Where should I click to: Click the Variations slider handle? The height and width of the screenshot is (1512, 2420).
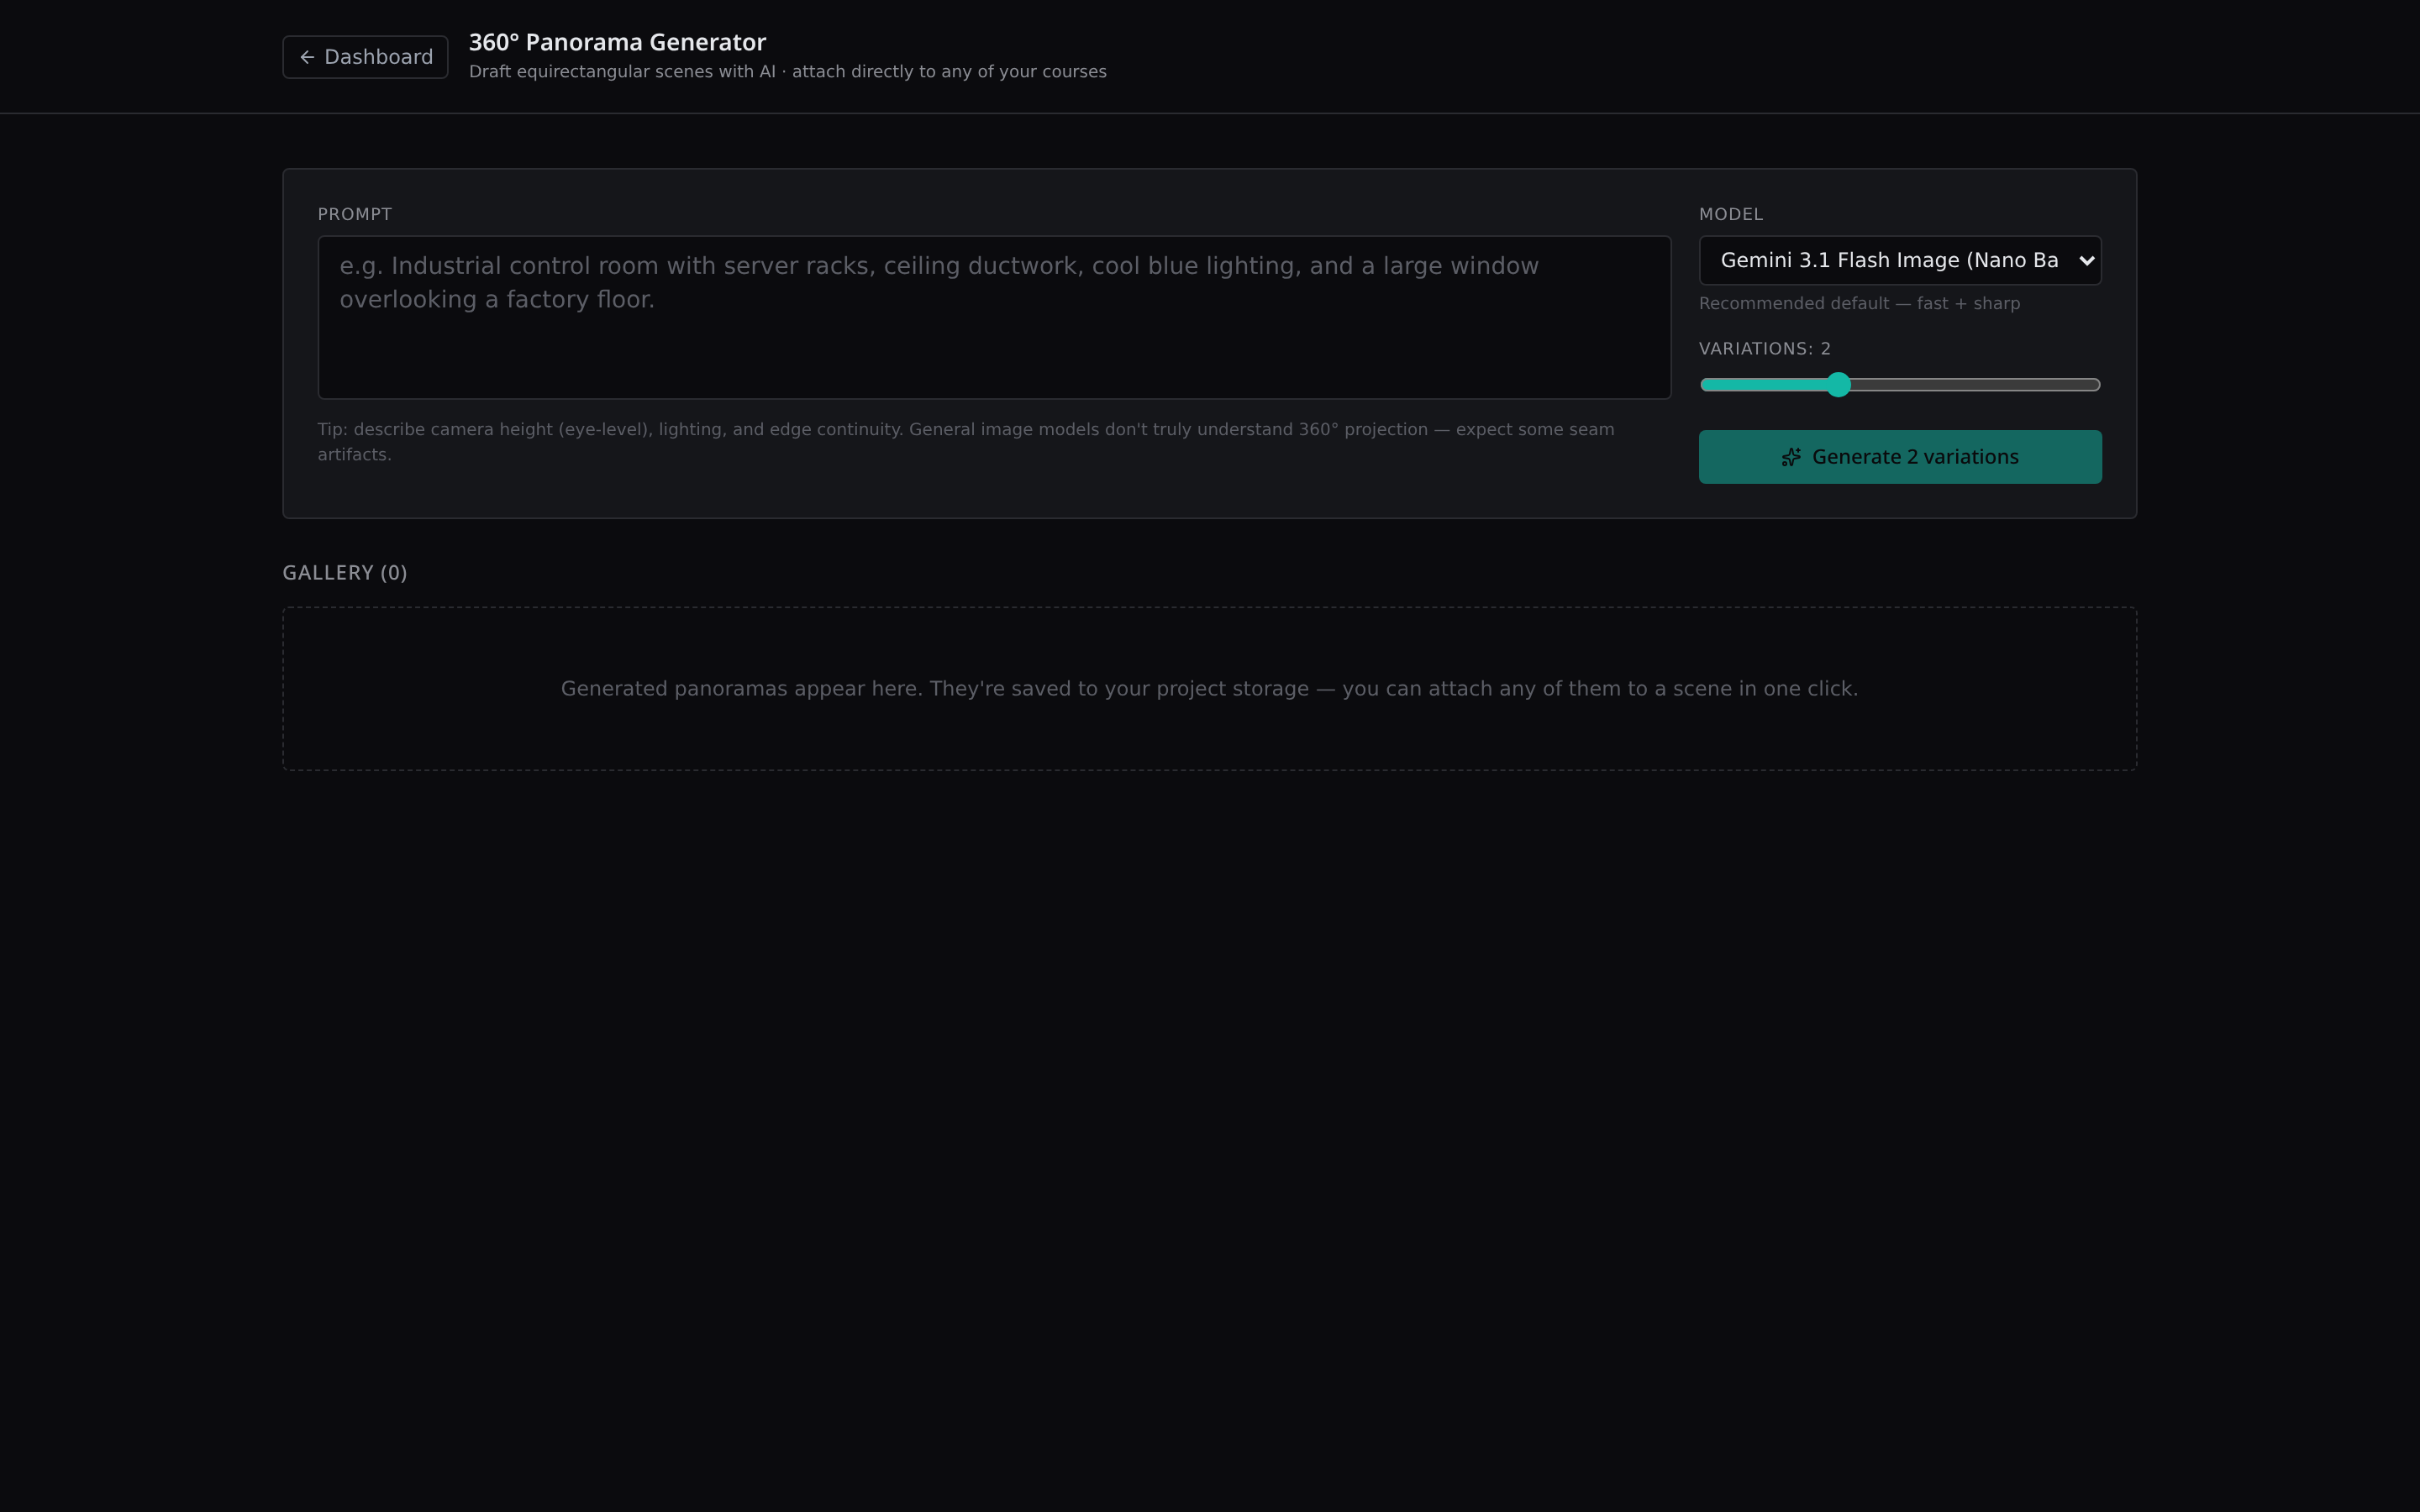click(x=1838, y=385)
